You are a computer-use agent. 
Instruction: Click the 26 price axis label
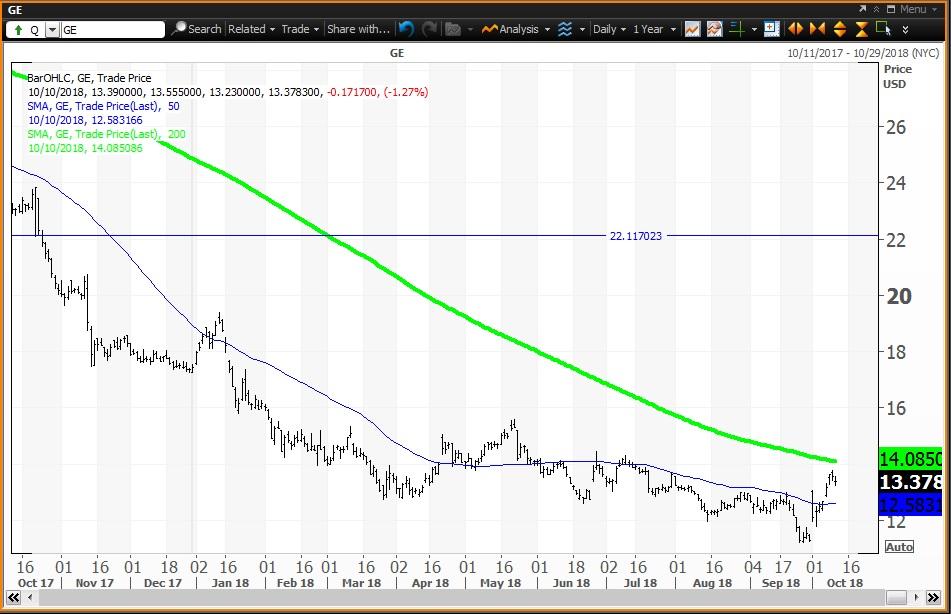896,127
